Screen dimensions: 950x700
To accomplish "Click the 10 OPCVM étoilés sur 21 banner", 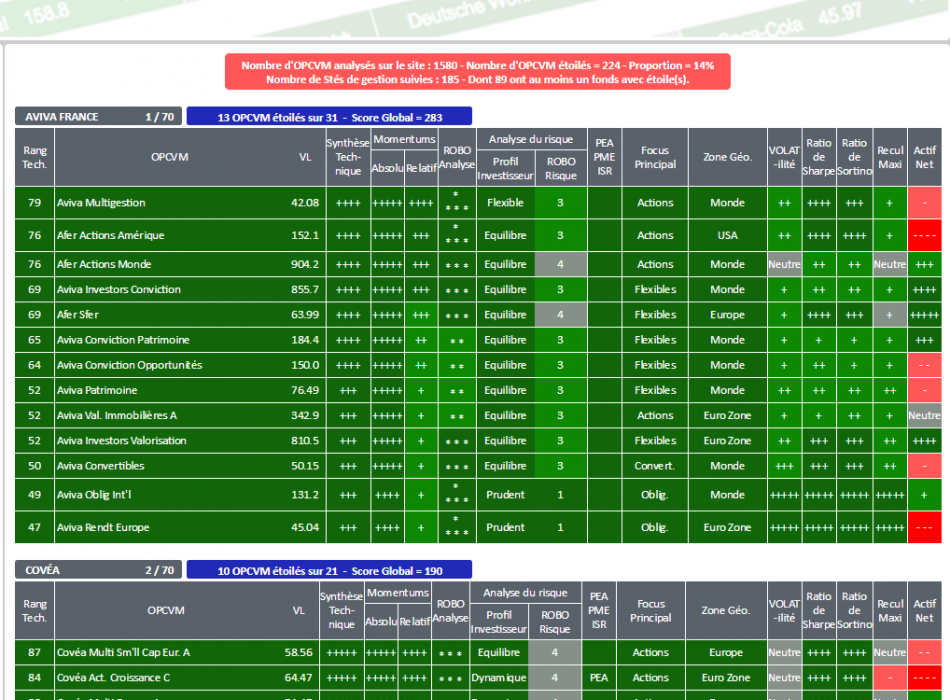I will click(329, 570).
